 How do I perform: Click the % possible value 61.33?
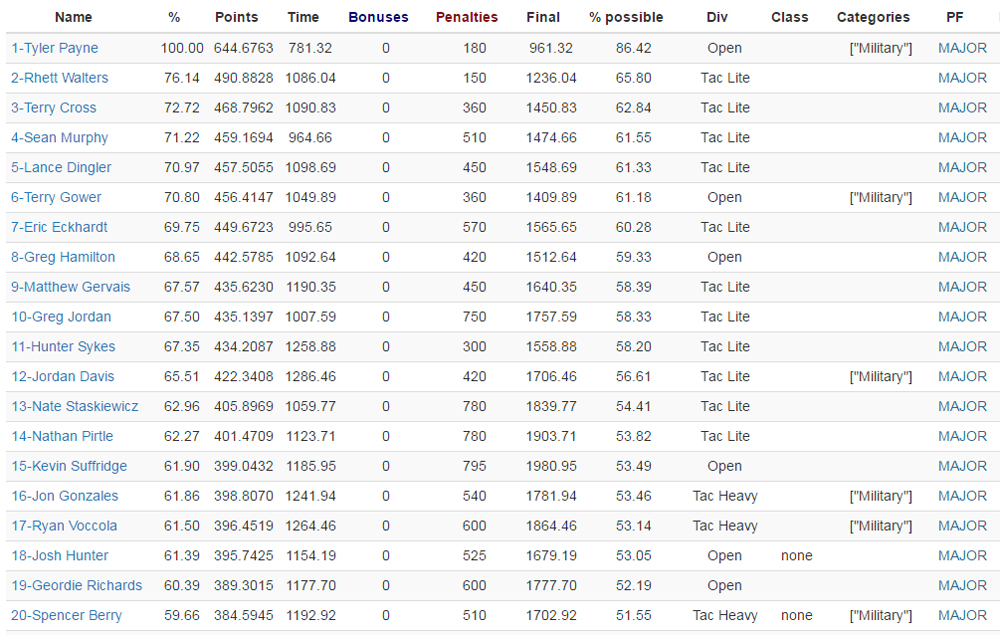[x=634, y=168]
